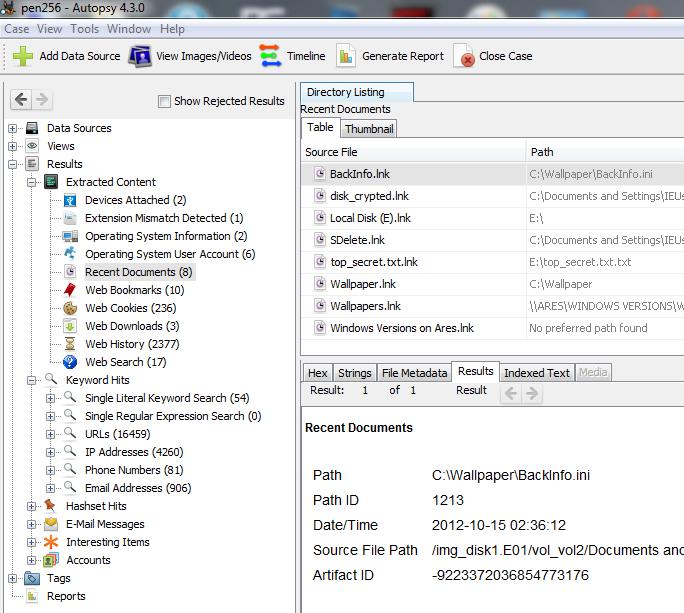Select the SDelete.lnk row

pyautogui.click(x=492, y=240)
